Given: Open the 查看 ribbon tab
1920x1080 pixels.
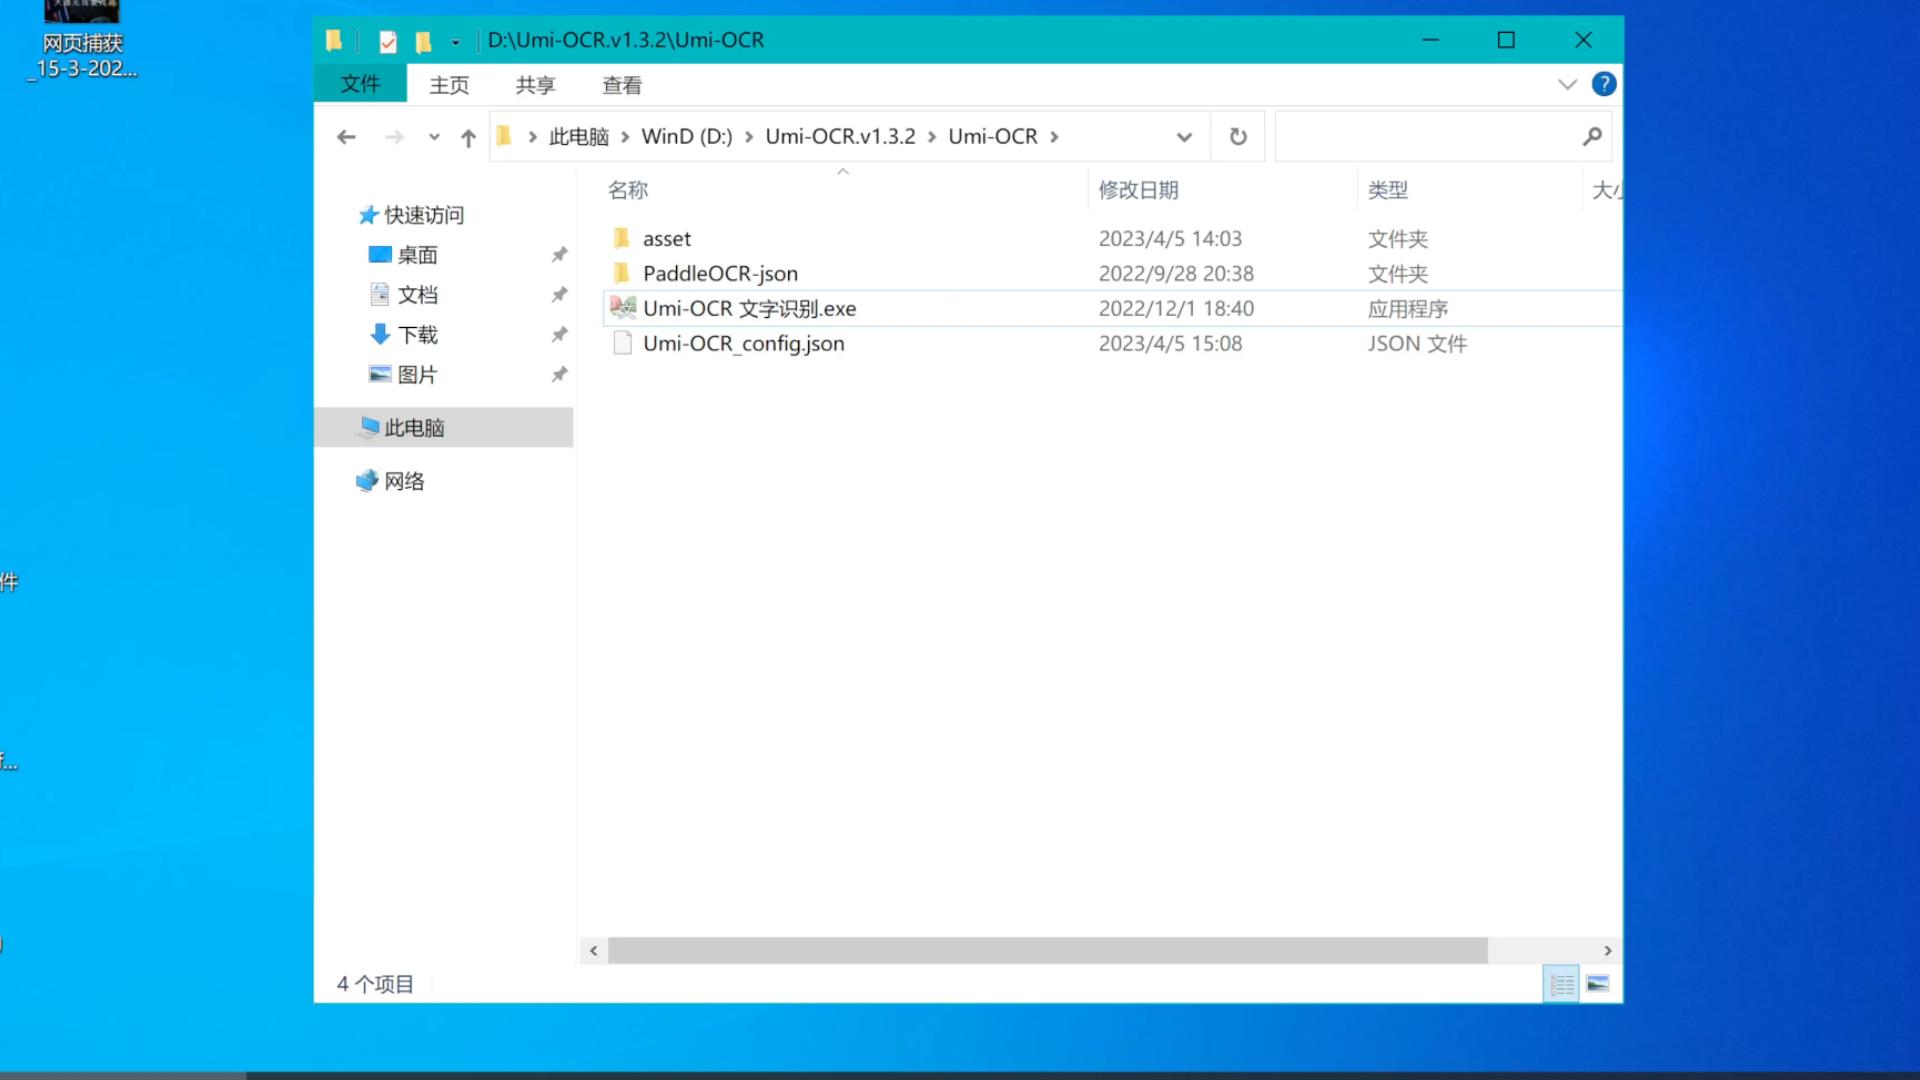Looking at the screenshot, I should [621, 85].
